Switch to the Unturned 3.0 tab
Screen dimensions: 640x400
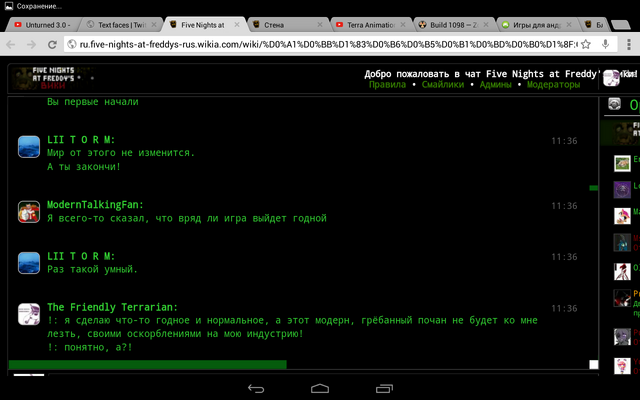(x=43, y=25)
